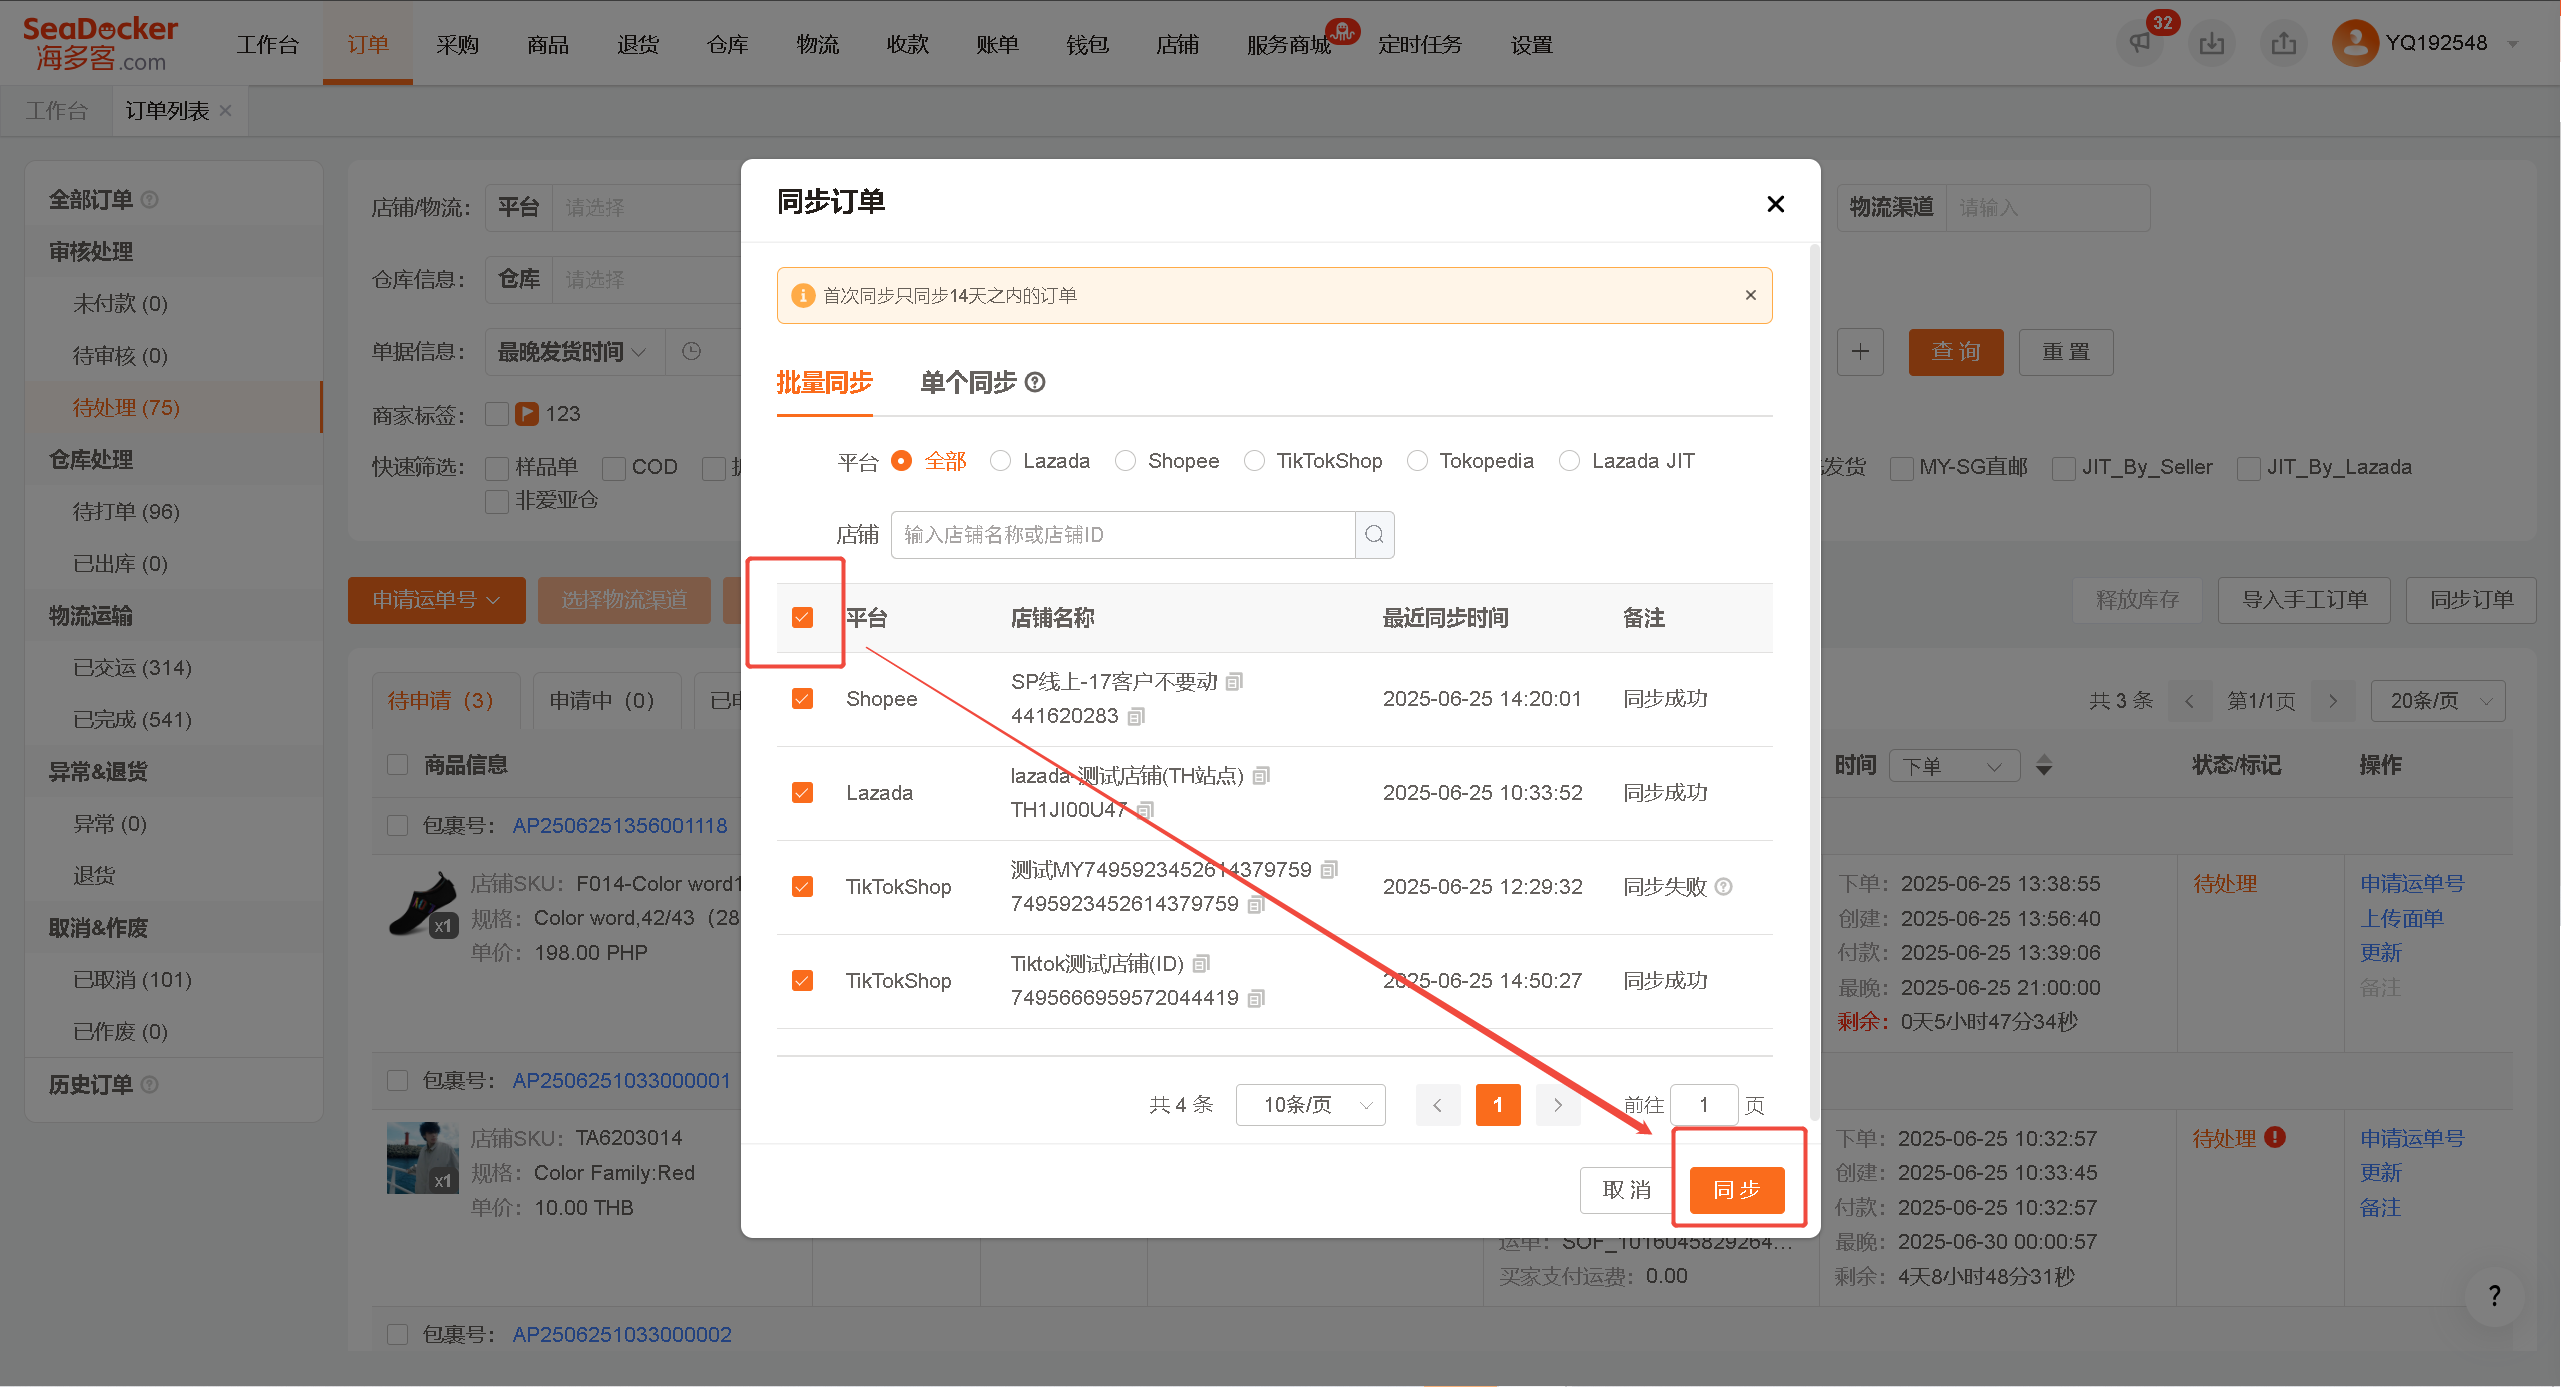Image resolution: width=2561 pixels, height=1387 pixels.
Task: Open package link AP2506251356001118
Action: click(x=620, y=826)
